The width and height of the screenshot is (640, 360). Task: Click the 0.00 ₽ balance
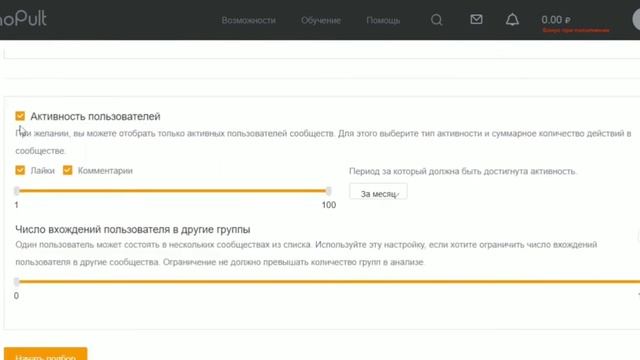click(556, 20)
